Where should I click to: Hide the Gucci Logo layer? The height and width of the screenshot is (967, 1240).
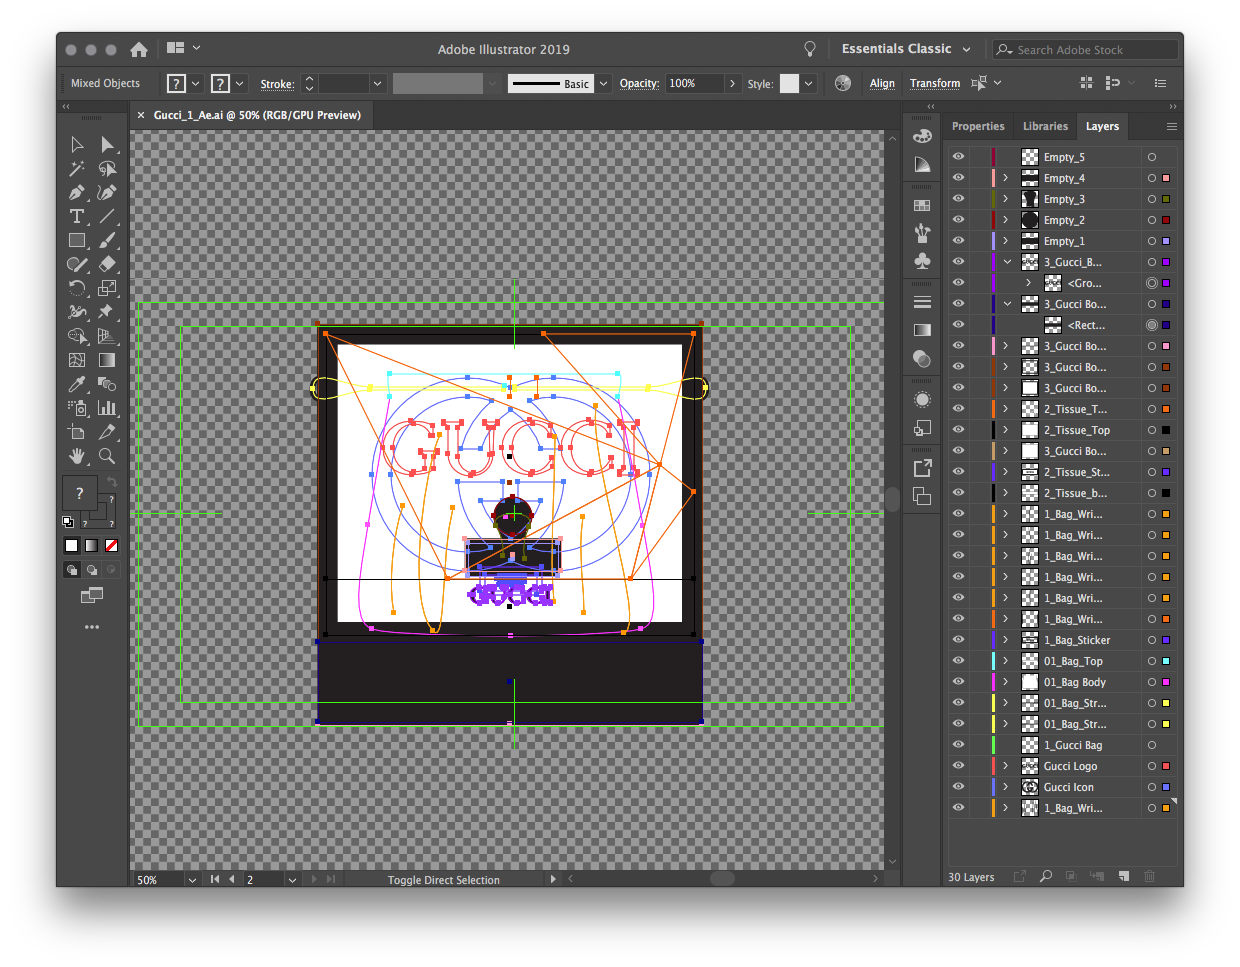pyautogui.click(x=958, y=766)
